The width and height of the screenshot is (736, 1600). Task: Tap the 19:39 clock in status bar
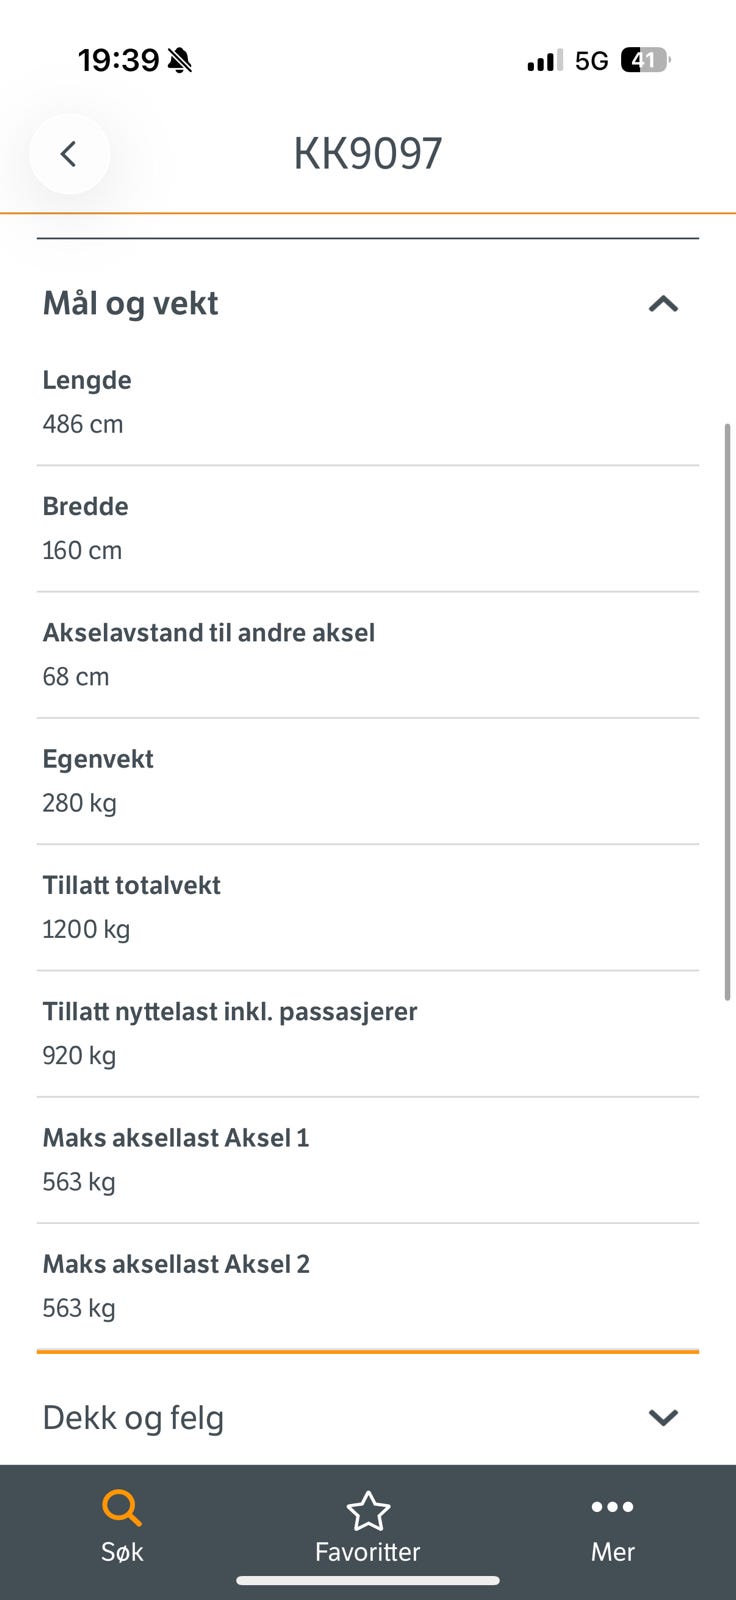(x=118, y=61)
